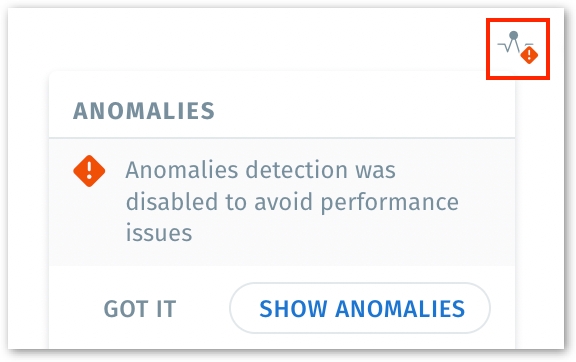Image resolution: width=576 pixels, height=362 pixels.
Task: Click the red-outlined anomalies toolbar icon
Action: (518, 48)
